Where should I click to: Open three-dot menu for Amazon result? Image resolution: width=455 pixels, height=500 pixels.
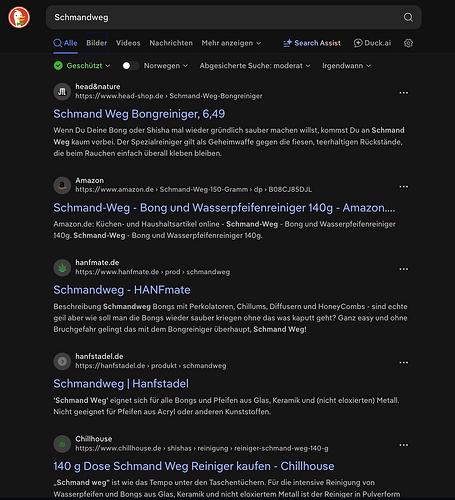(x=404, y=186)
